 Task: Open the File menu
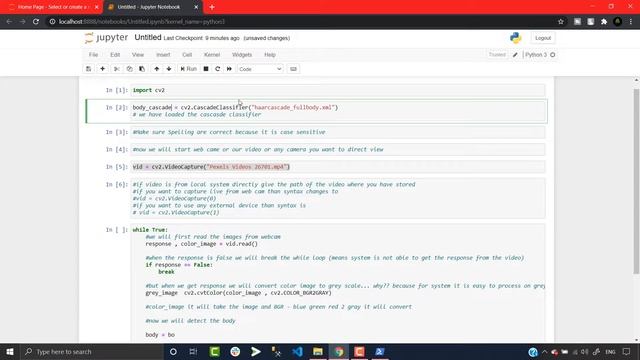tap(93, 55)
